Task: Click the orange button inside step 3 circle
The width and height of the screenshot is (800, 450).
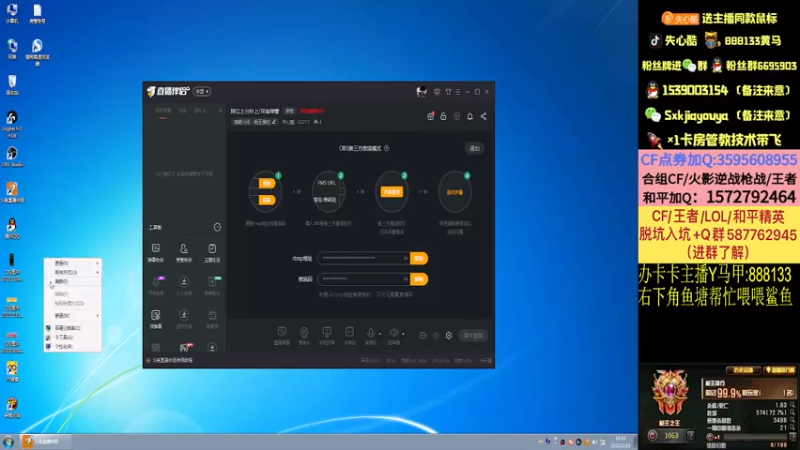Action: (391, 192)
